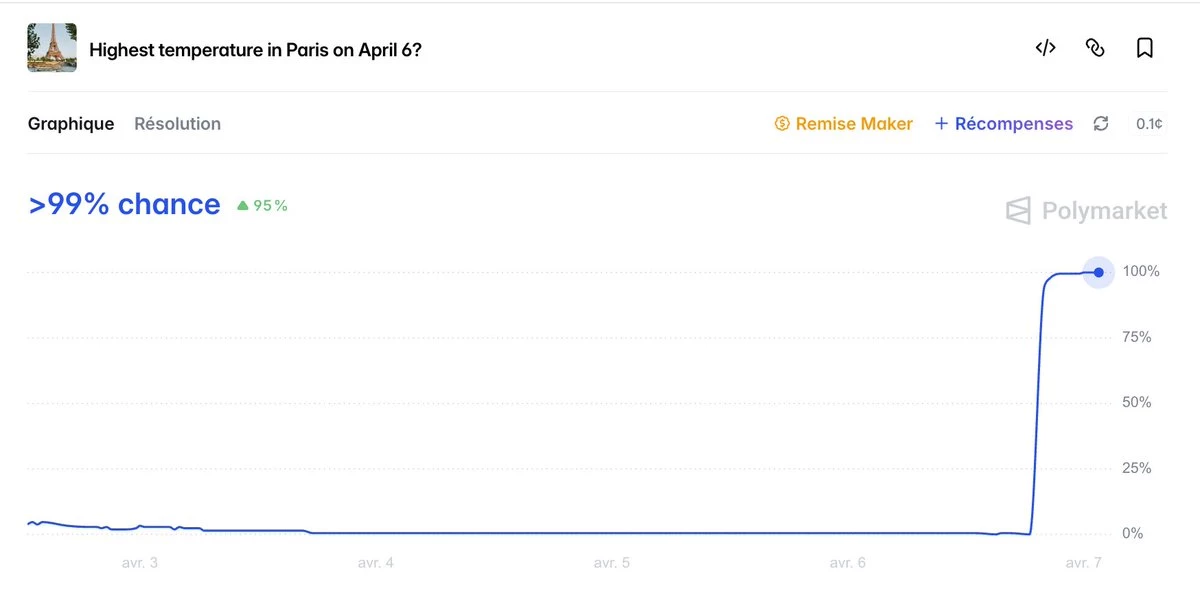Bookmark this Paris temperature market
Image resolution: width=1200 pixels, height=593 pixels.
pos(1145,48)
